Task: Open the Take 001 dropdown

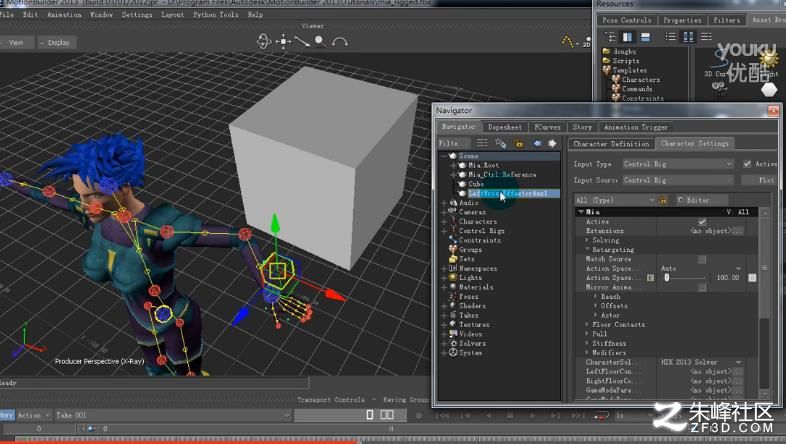Action: [x=172, y=415]
